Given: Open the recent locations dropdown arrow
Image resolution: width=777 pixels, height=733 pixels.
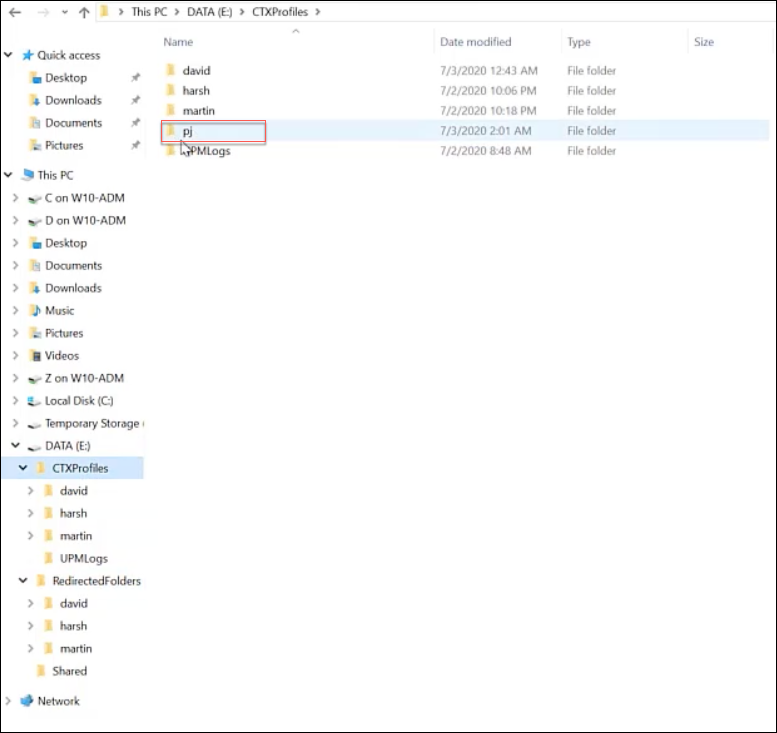Looking at the screenshot, I should pos(64,12).
